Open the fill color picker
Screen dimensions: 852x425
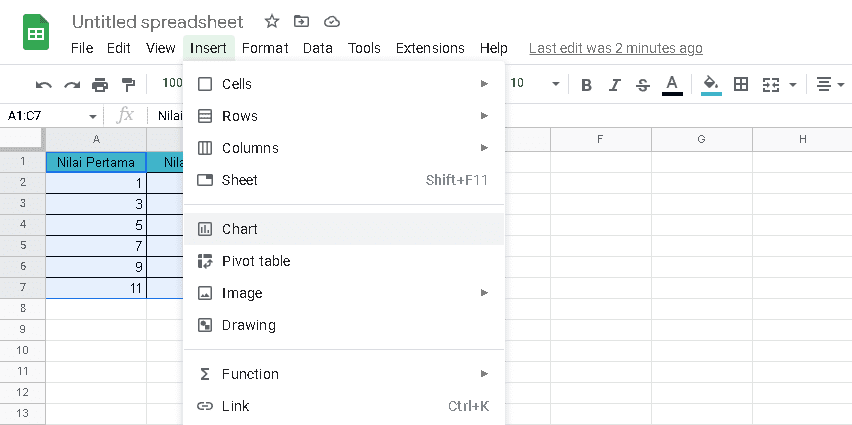[x=711, y=84]
